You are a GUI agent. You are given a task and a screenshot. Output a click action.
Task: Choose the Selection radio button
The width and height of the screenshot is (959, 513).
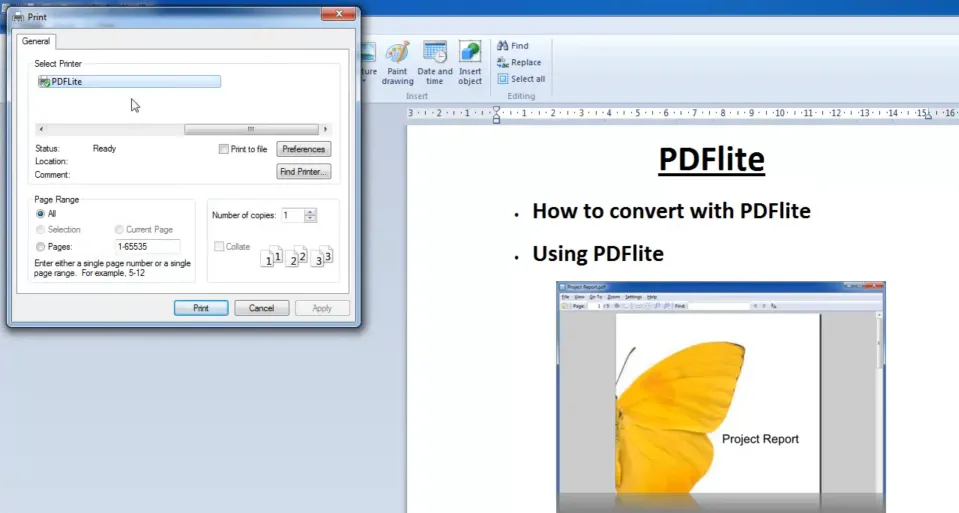[x=40, y=229]
